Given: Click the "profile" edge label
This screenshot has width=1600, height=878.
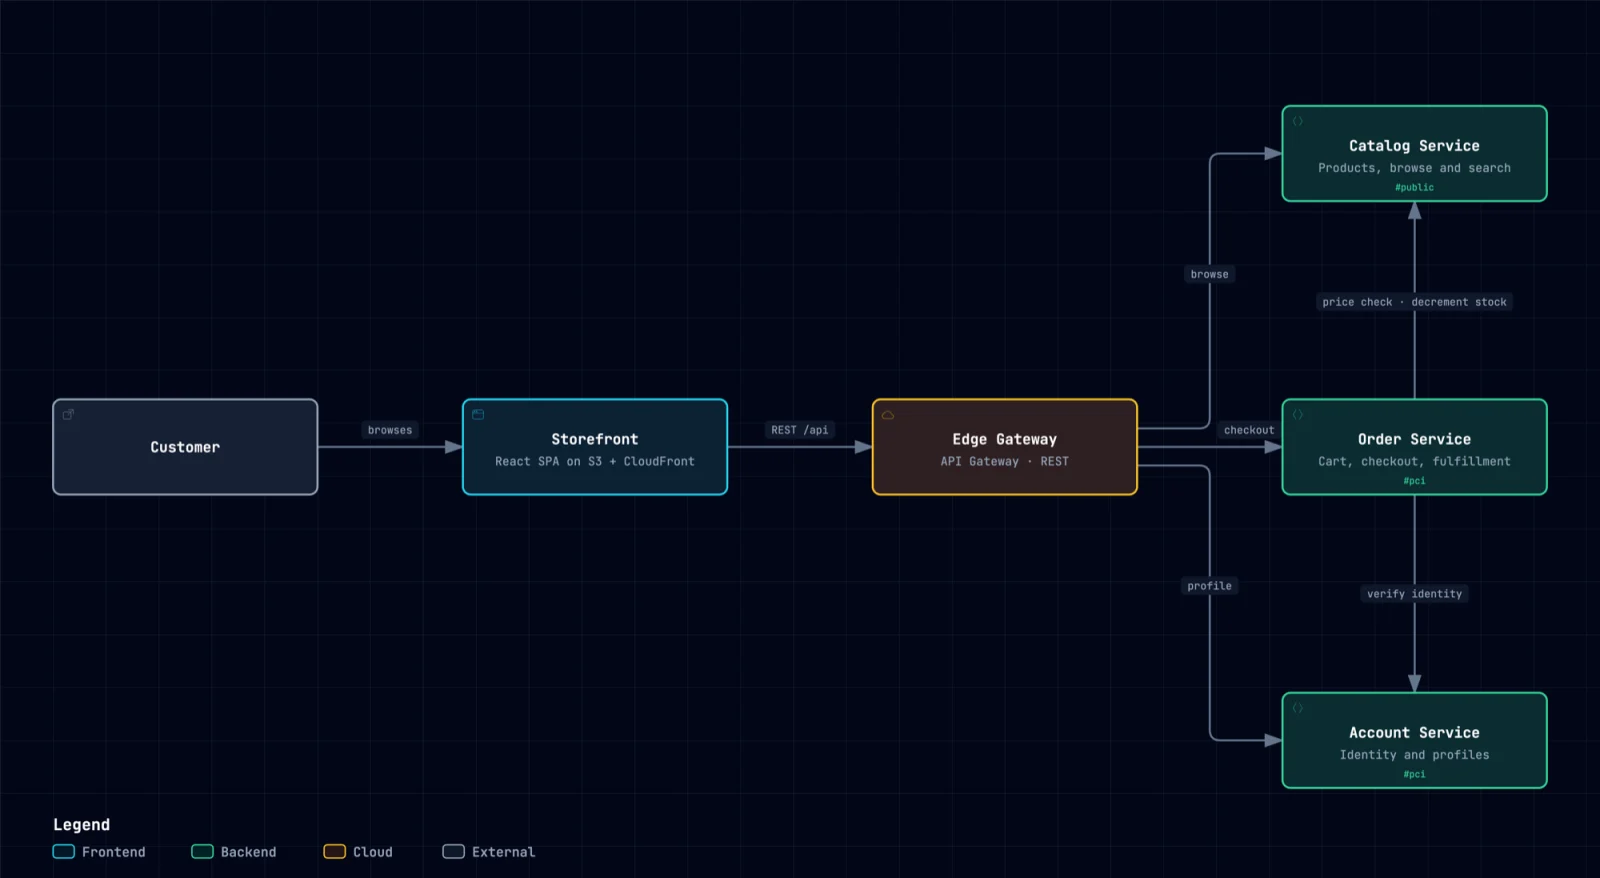Looking at the screenshot, I should pyautogui.click(x=1210, y=586).
